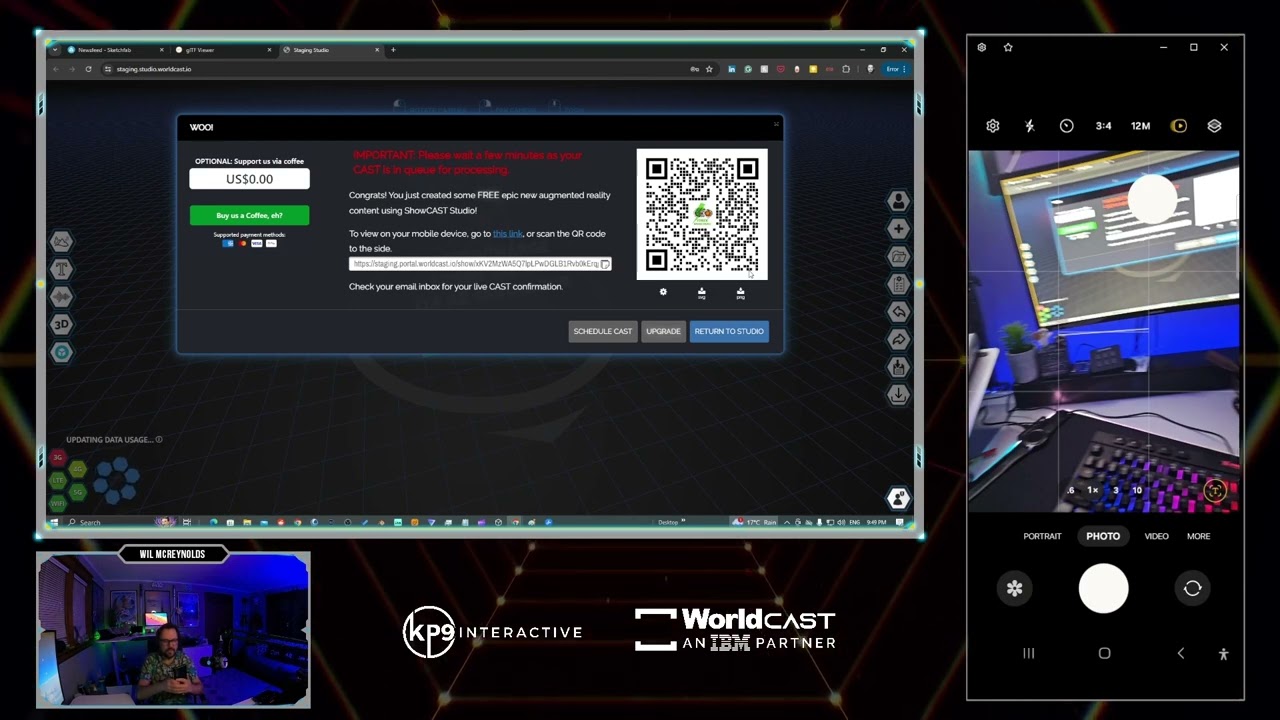Open the "this link" hyperlink
This screenshot has width=1280, height=720.
(508, 233)
